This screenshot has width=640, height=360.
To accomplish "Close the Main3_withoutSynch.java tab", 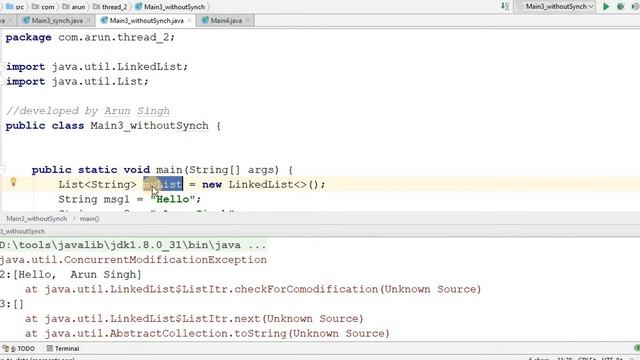I will (x=189, y=20).
